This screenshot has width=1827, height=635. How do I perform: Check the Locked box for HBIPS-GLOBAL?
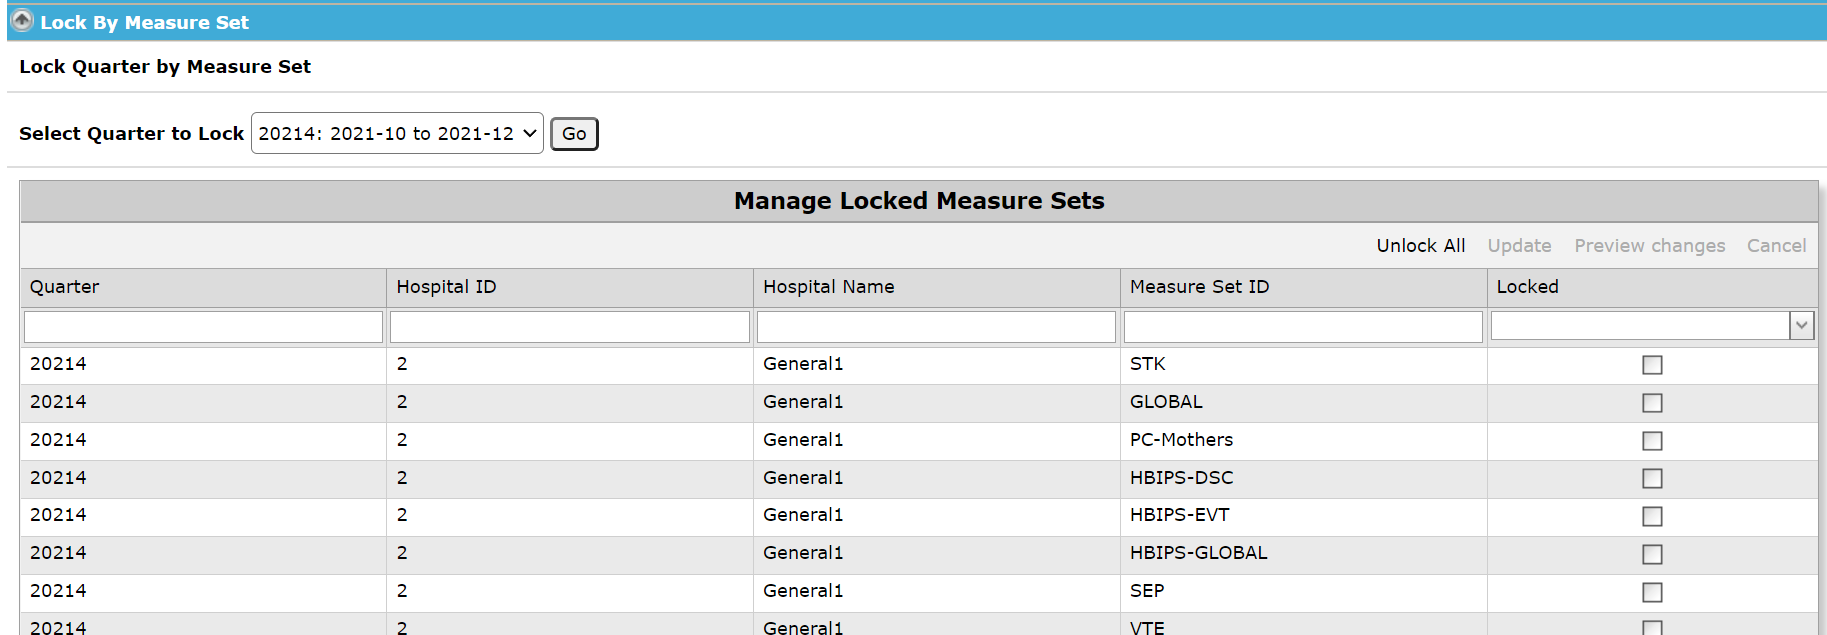(1652, 554)
